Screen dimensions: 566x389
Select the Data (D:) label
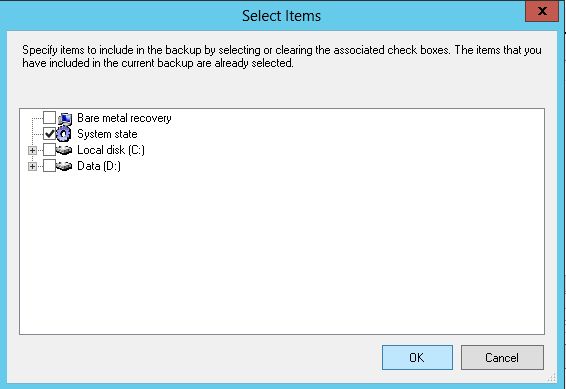(x=99, y=166)
